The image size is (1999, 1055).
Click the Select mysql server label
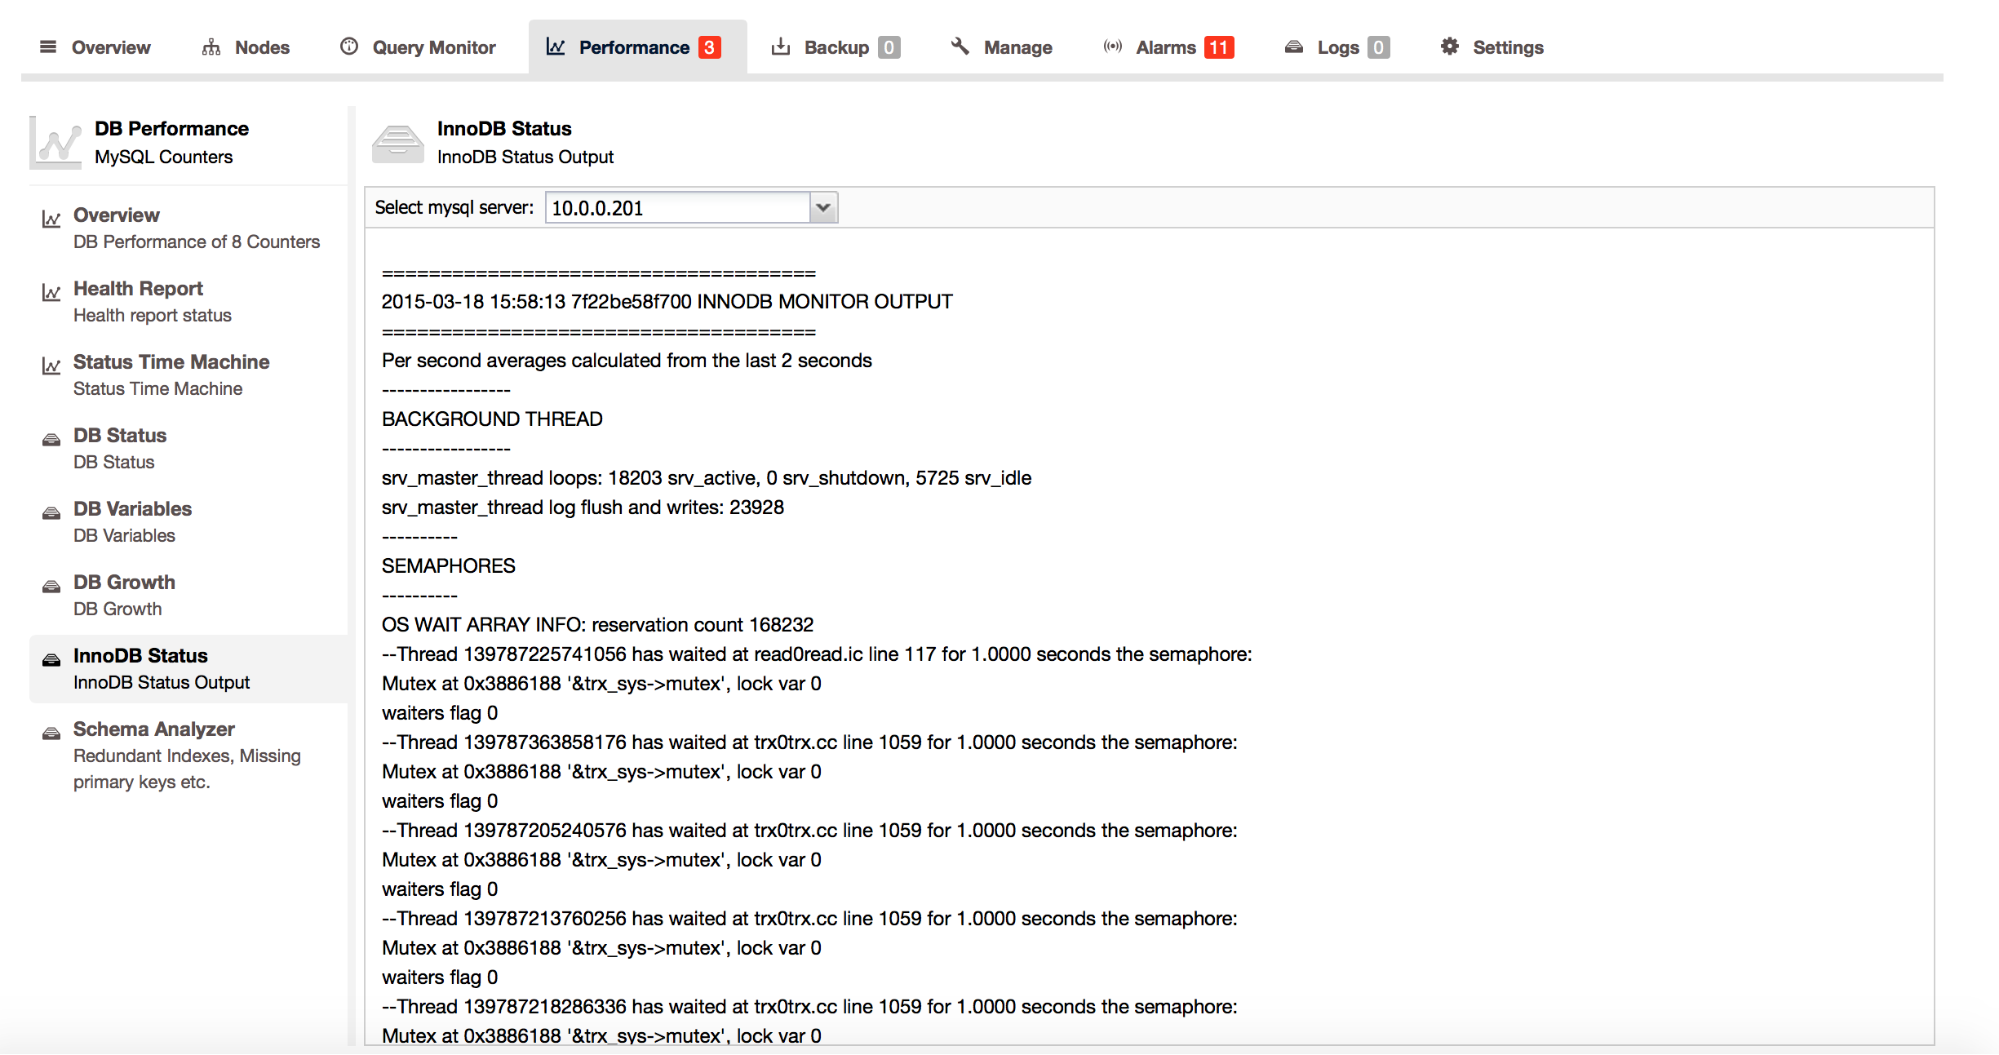[454, 208]
